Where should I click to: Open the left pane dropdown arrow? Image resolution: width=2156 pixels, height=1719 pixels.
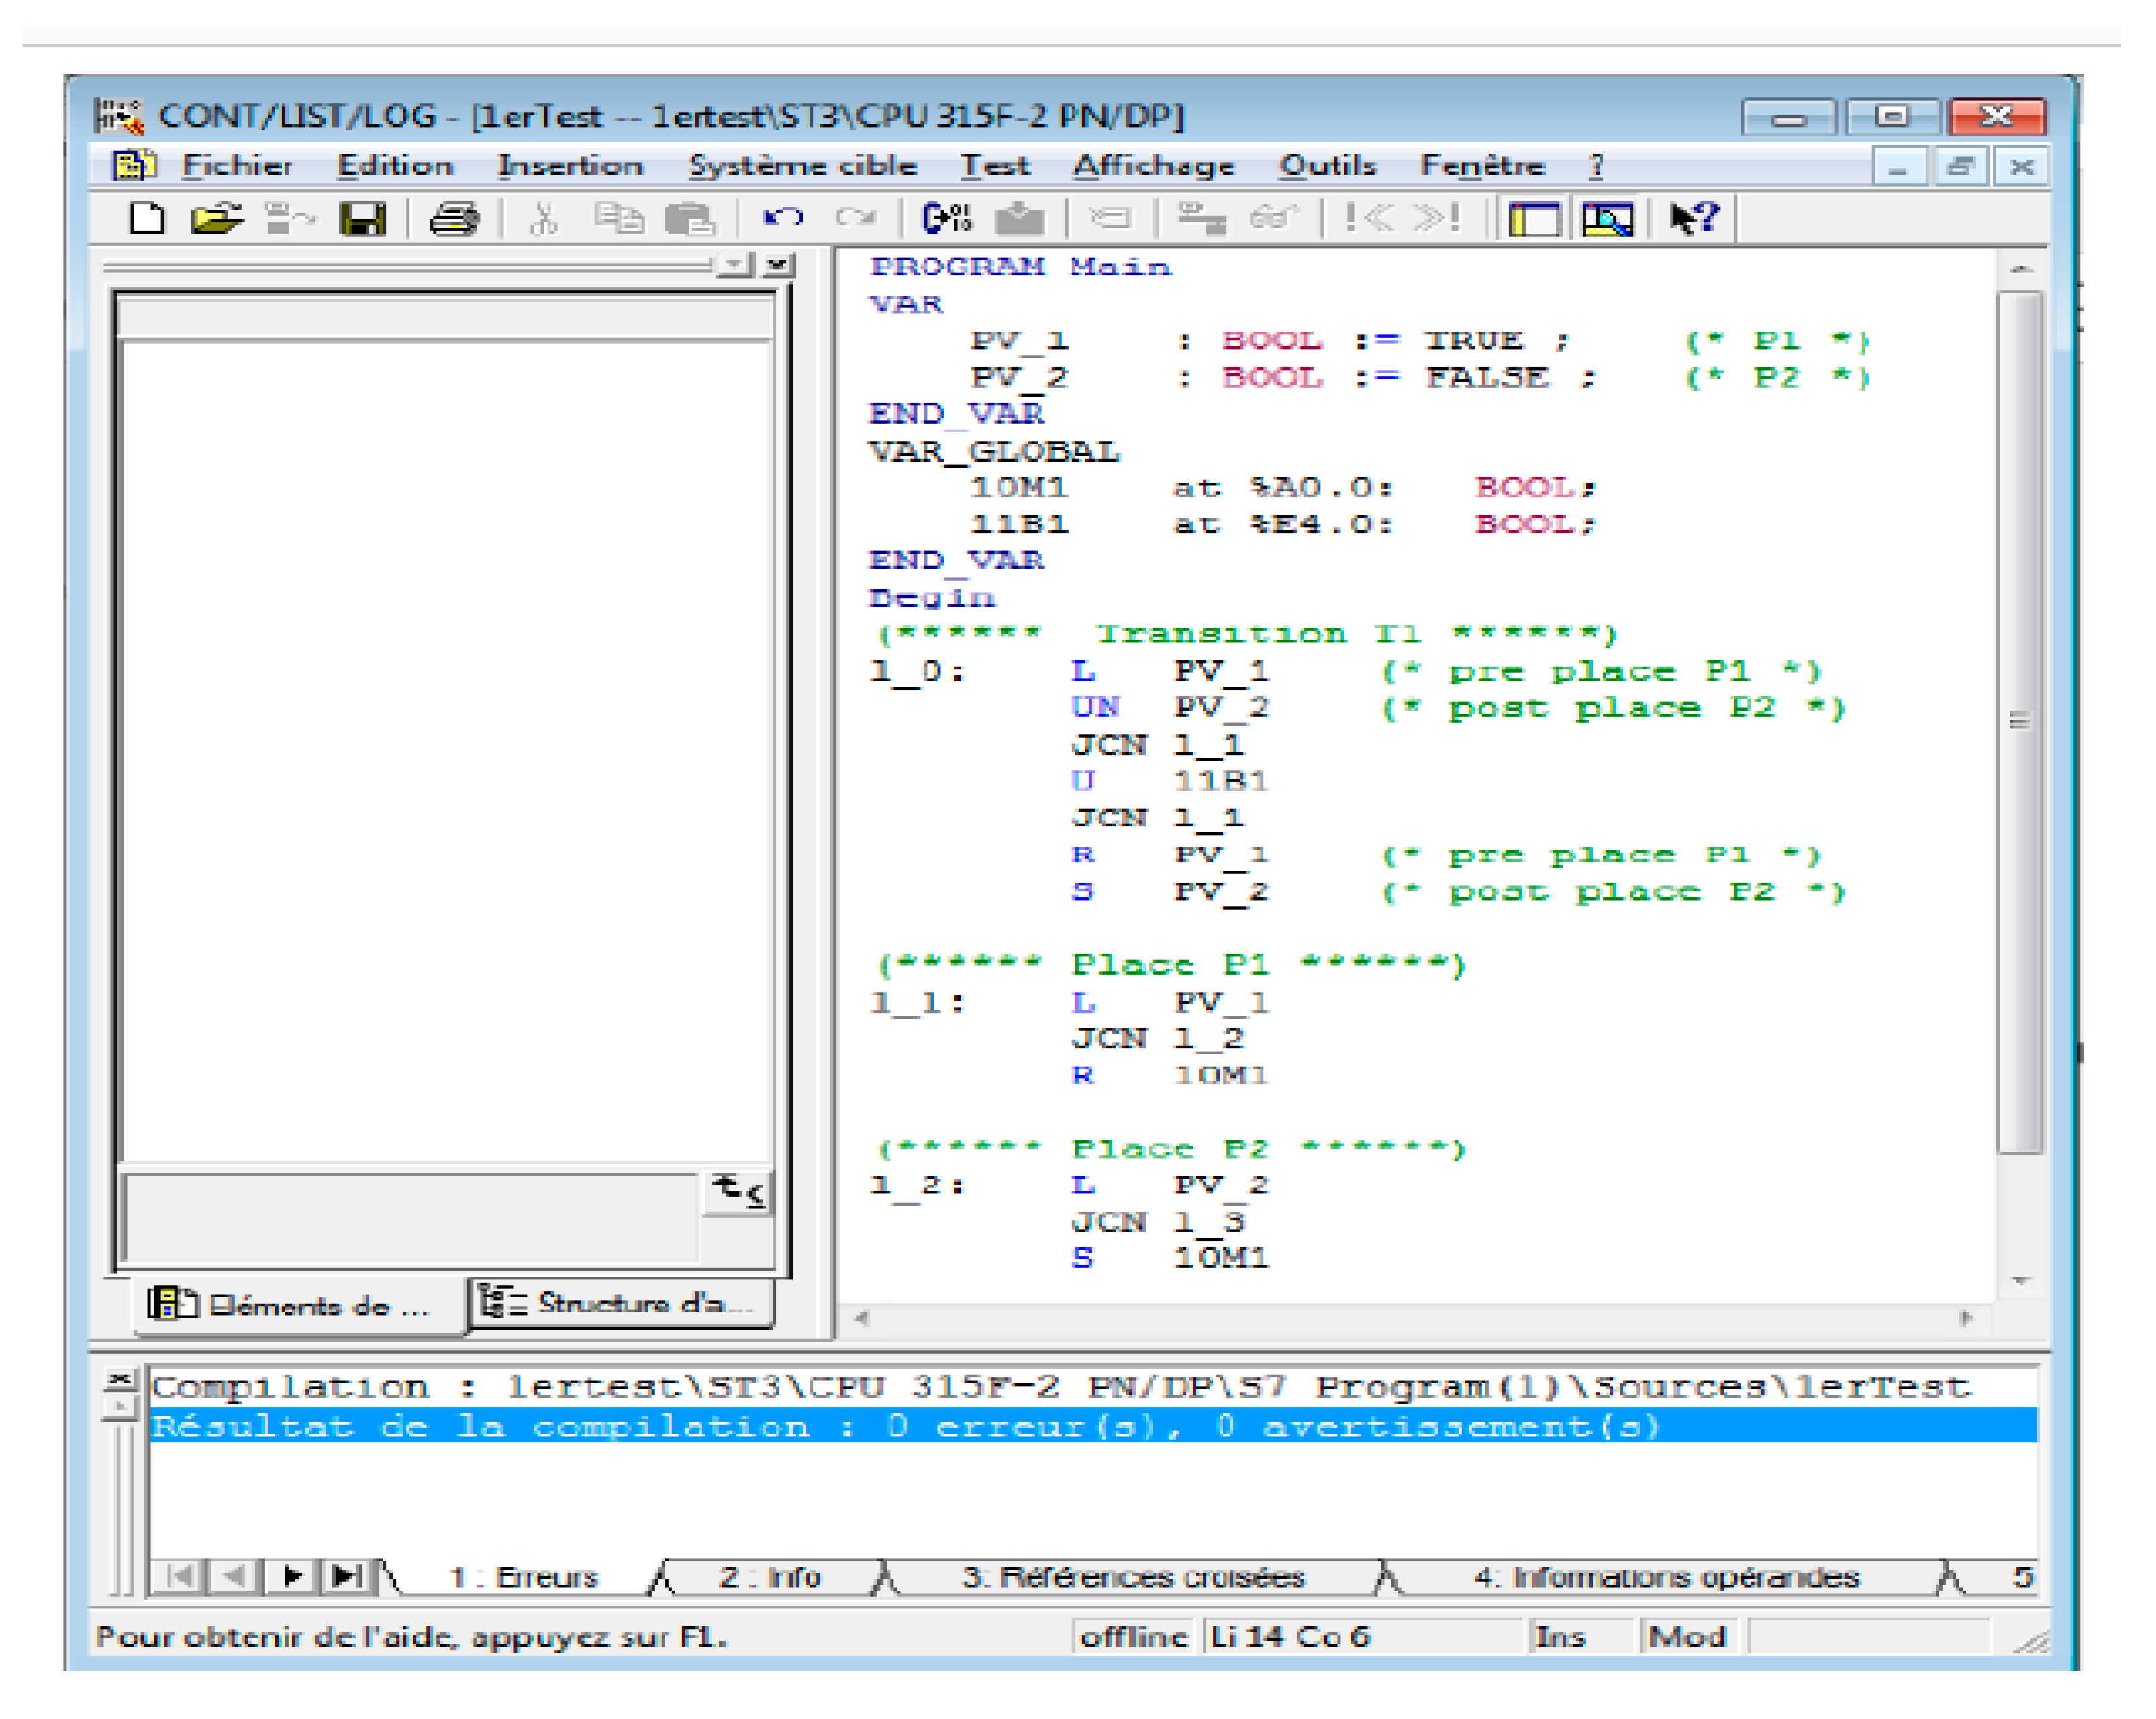coord(736,265)
